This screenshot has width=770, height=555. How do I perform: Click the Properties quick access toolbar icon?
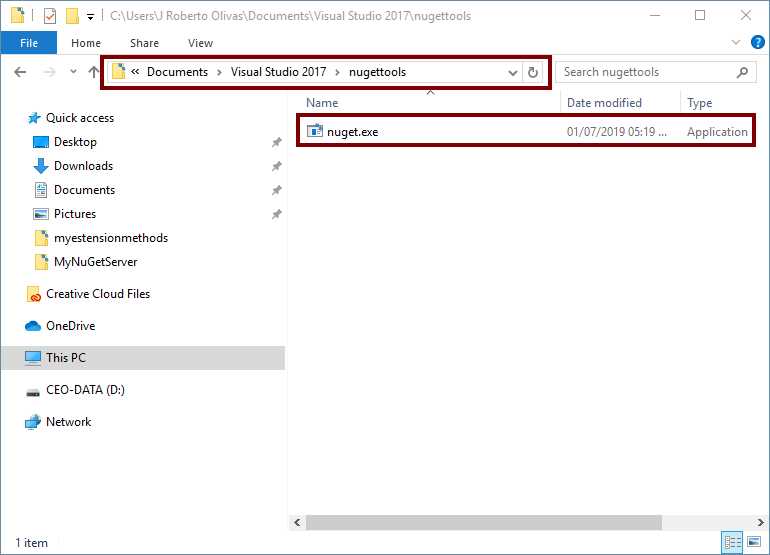click(x=50, y=16)
